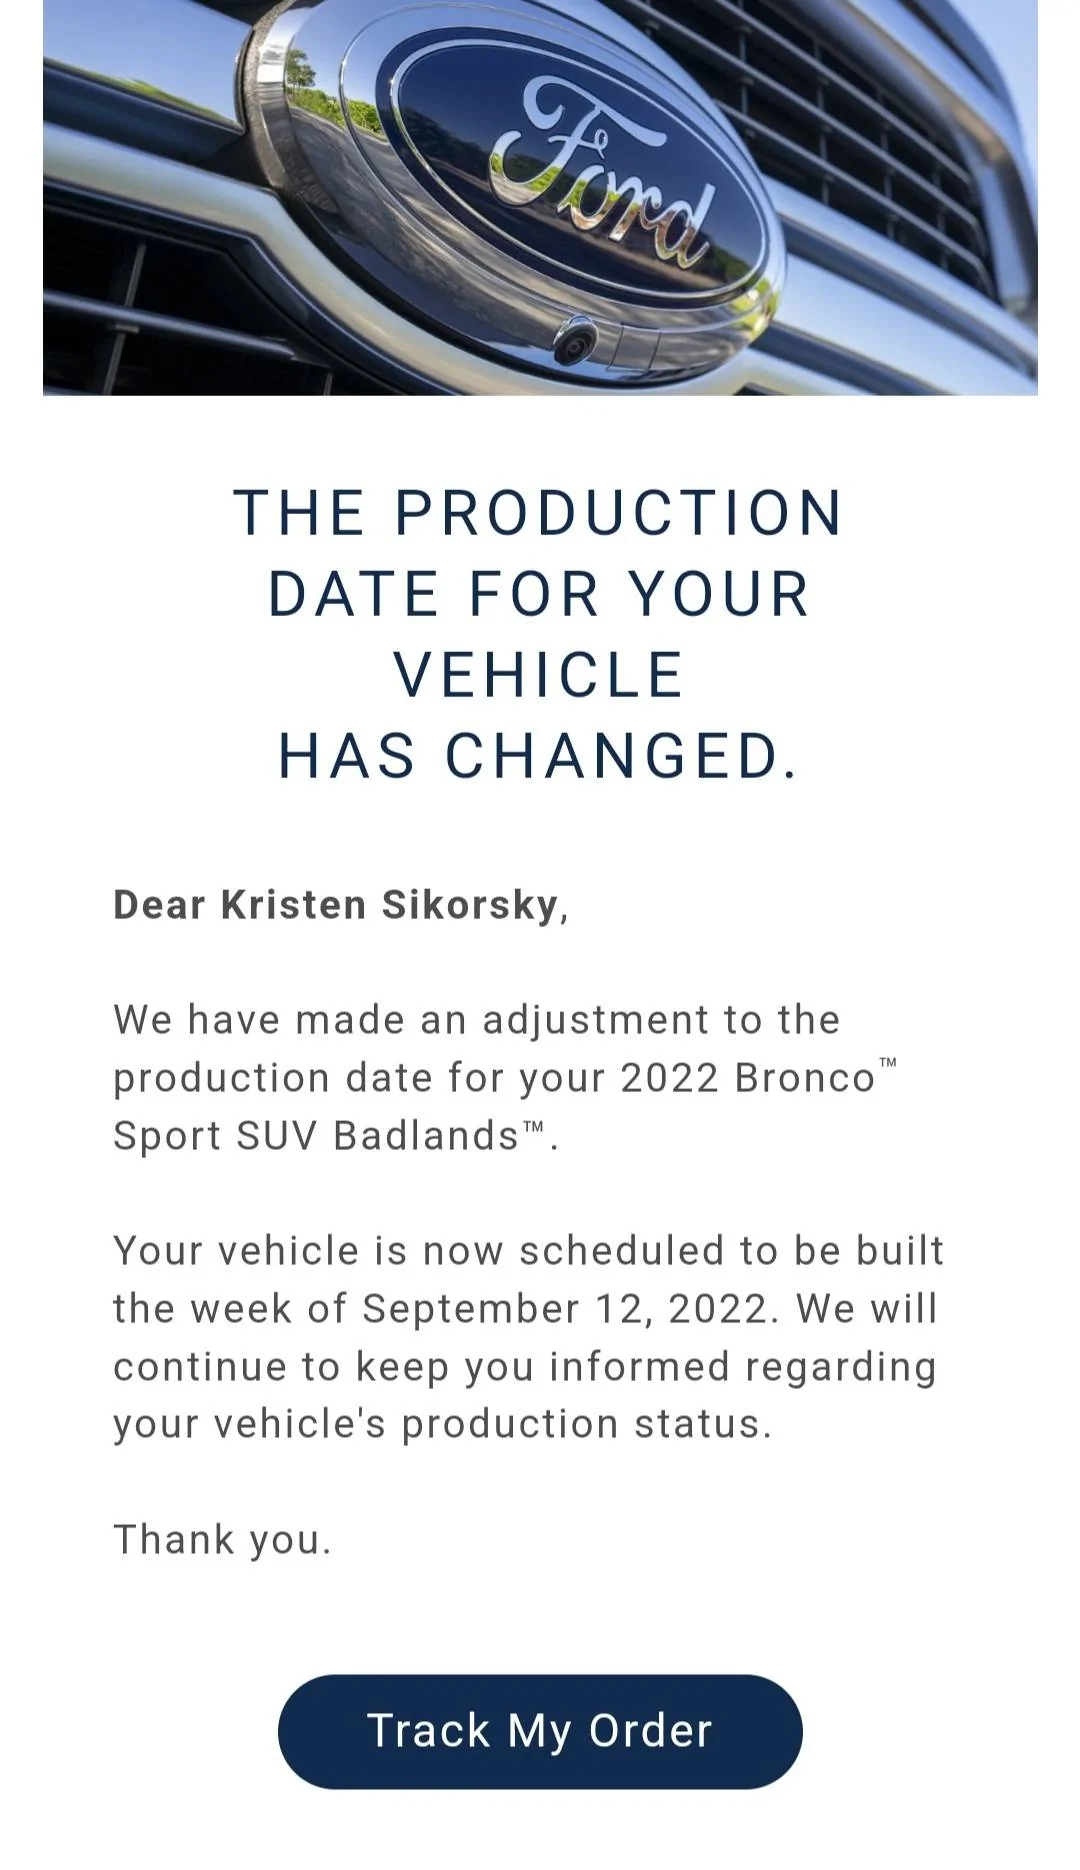Select the recipient name Kristen Sikorsky
Image resolution: width=1080 pixels, height=1870 pixels.
[x=388, y=905]
